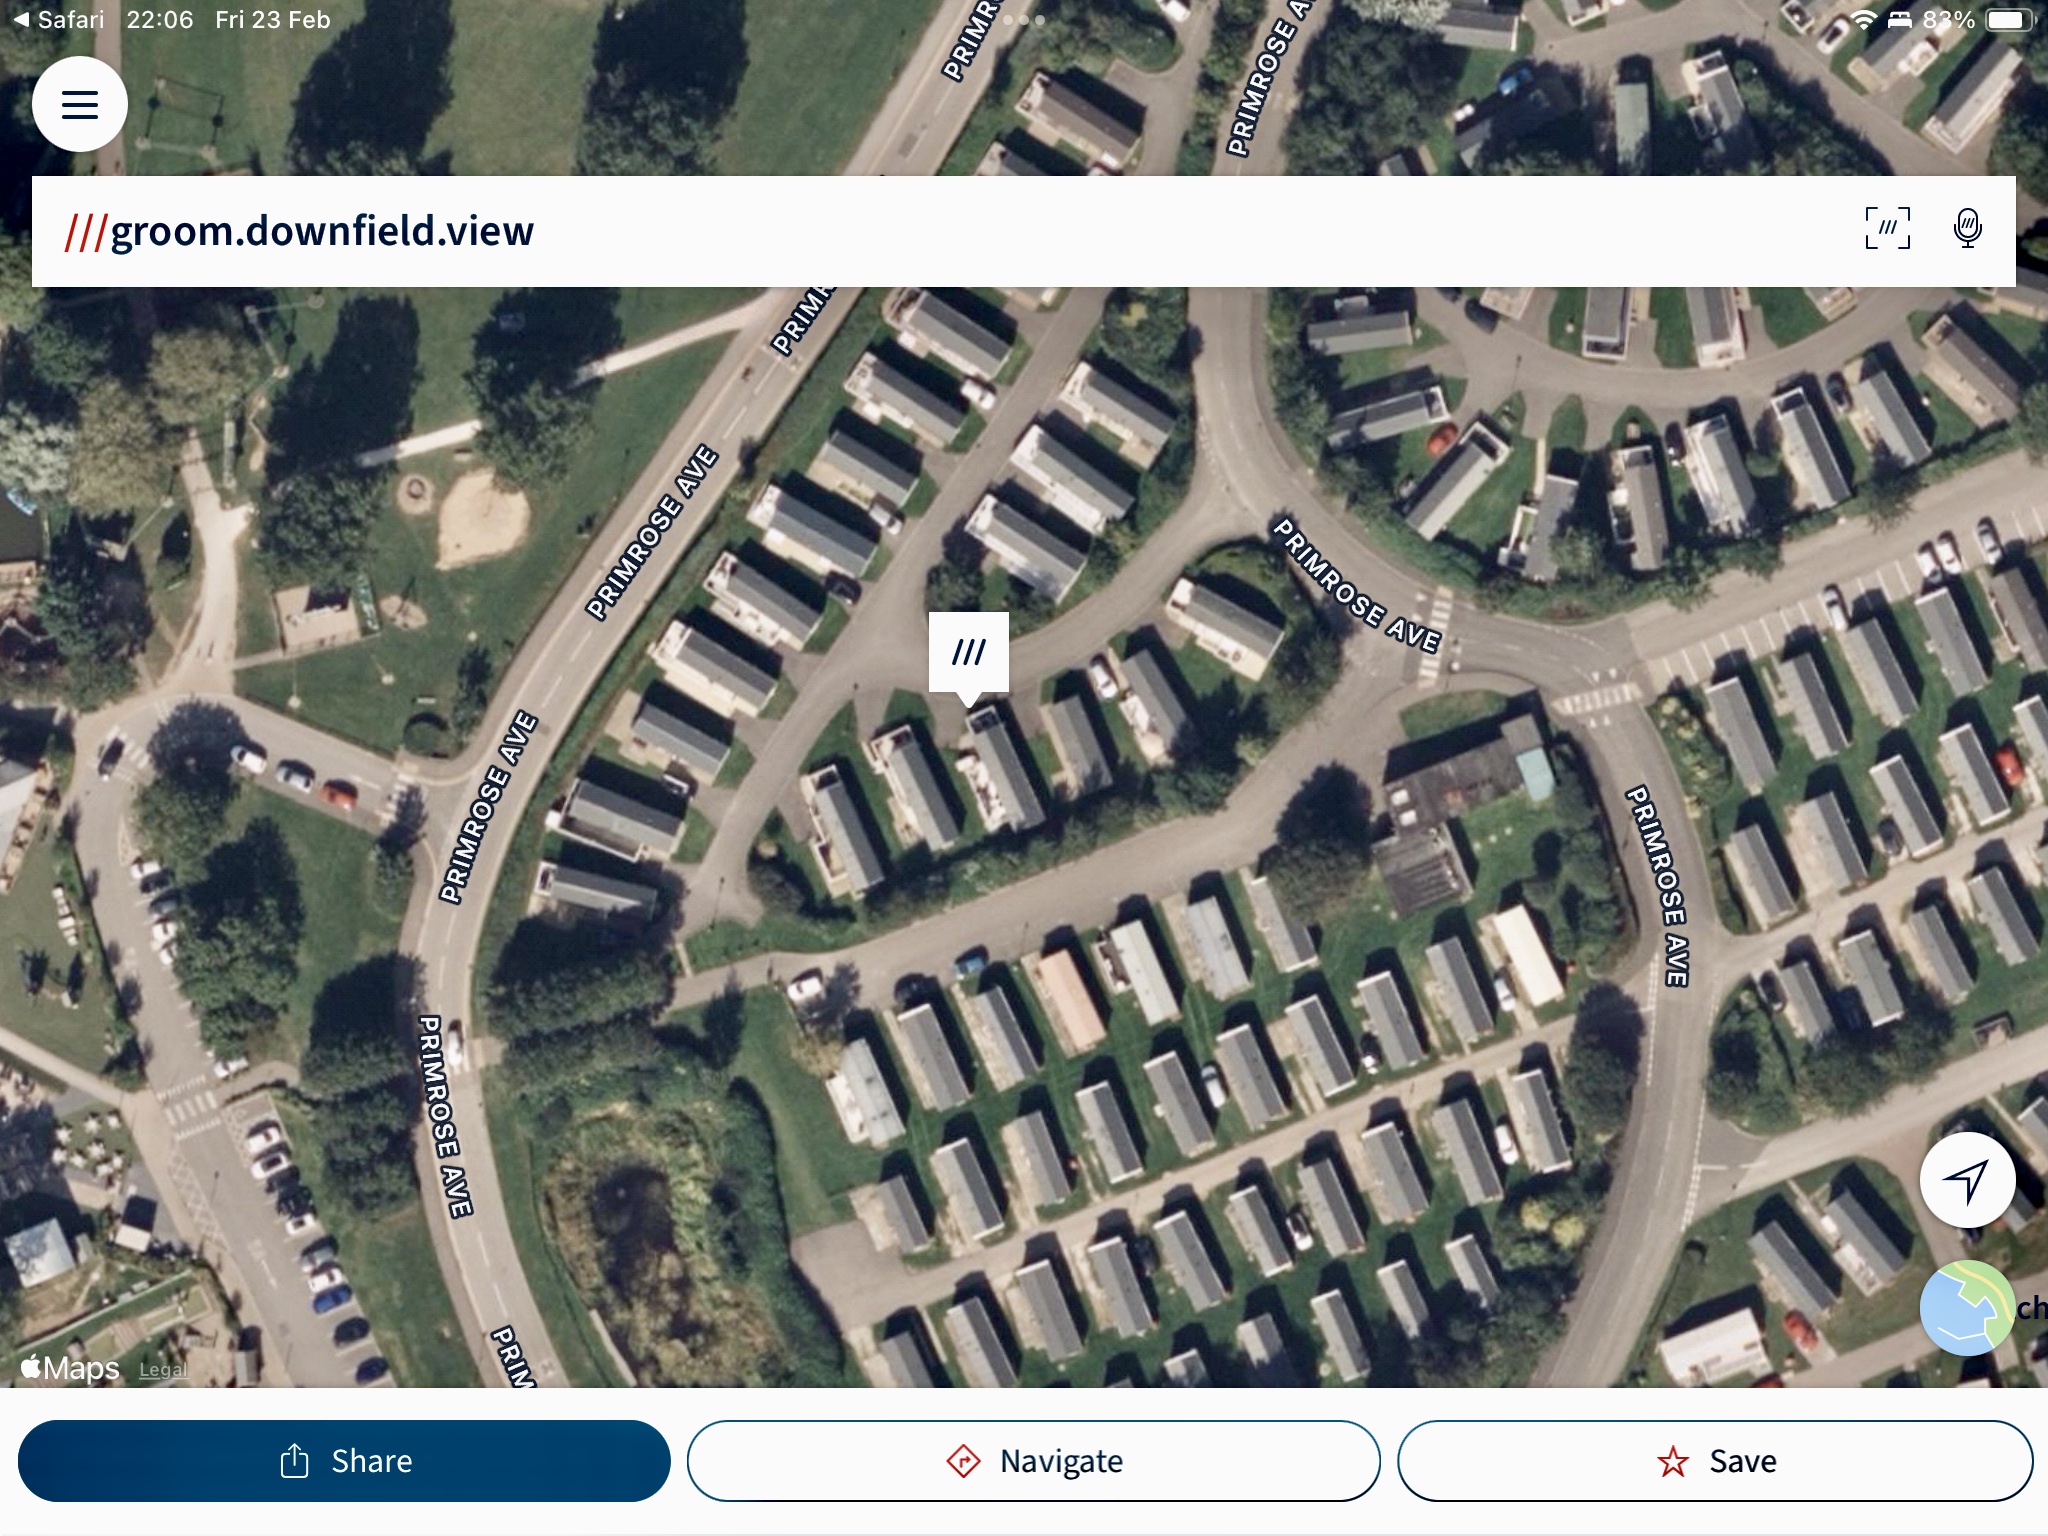Click the Navigate button

[1033, 1461]
